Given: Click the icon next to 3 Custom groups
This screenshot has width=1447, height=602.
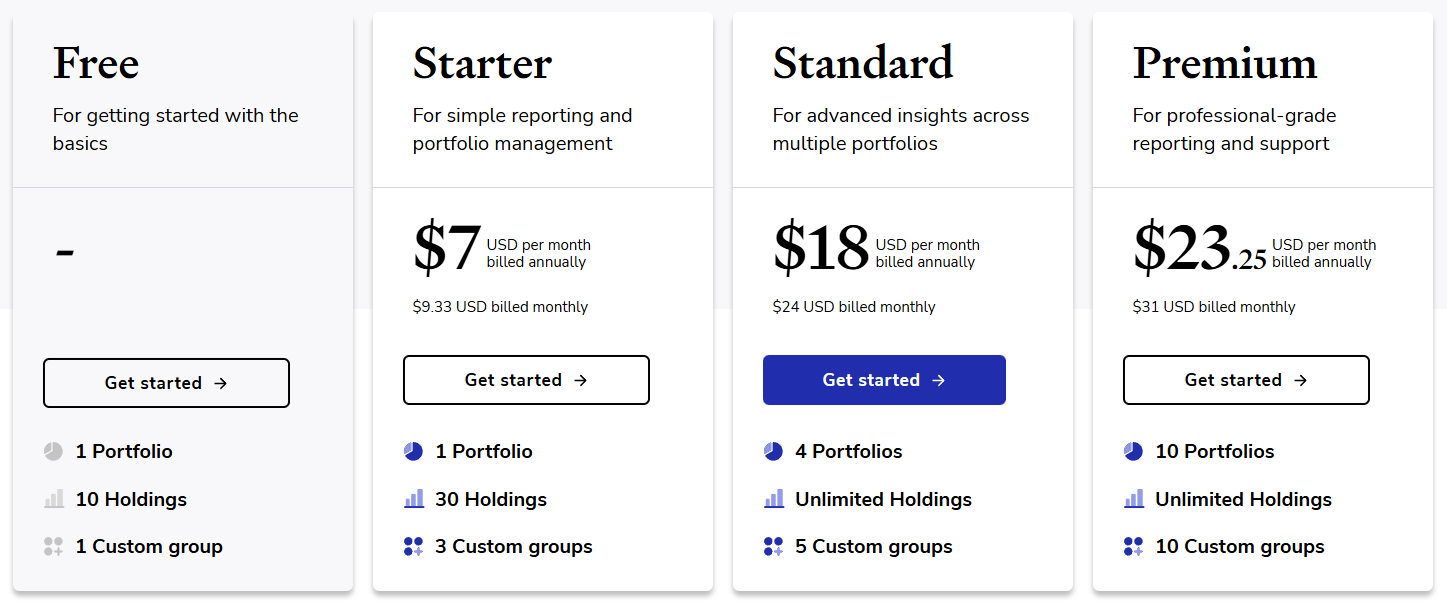Looking at the screenshot, I should [x=414, y=546].
